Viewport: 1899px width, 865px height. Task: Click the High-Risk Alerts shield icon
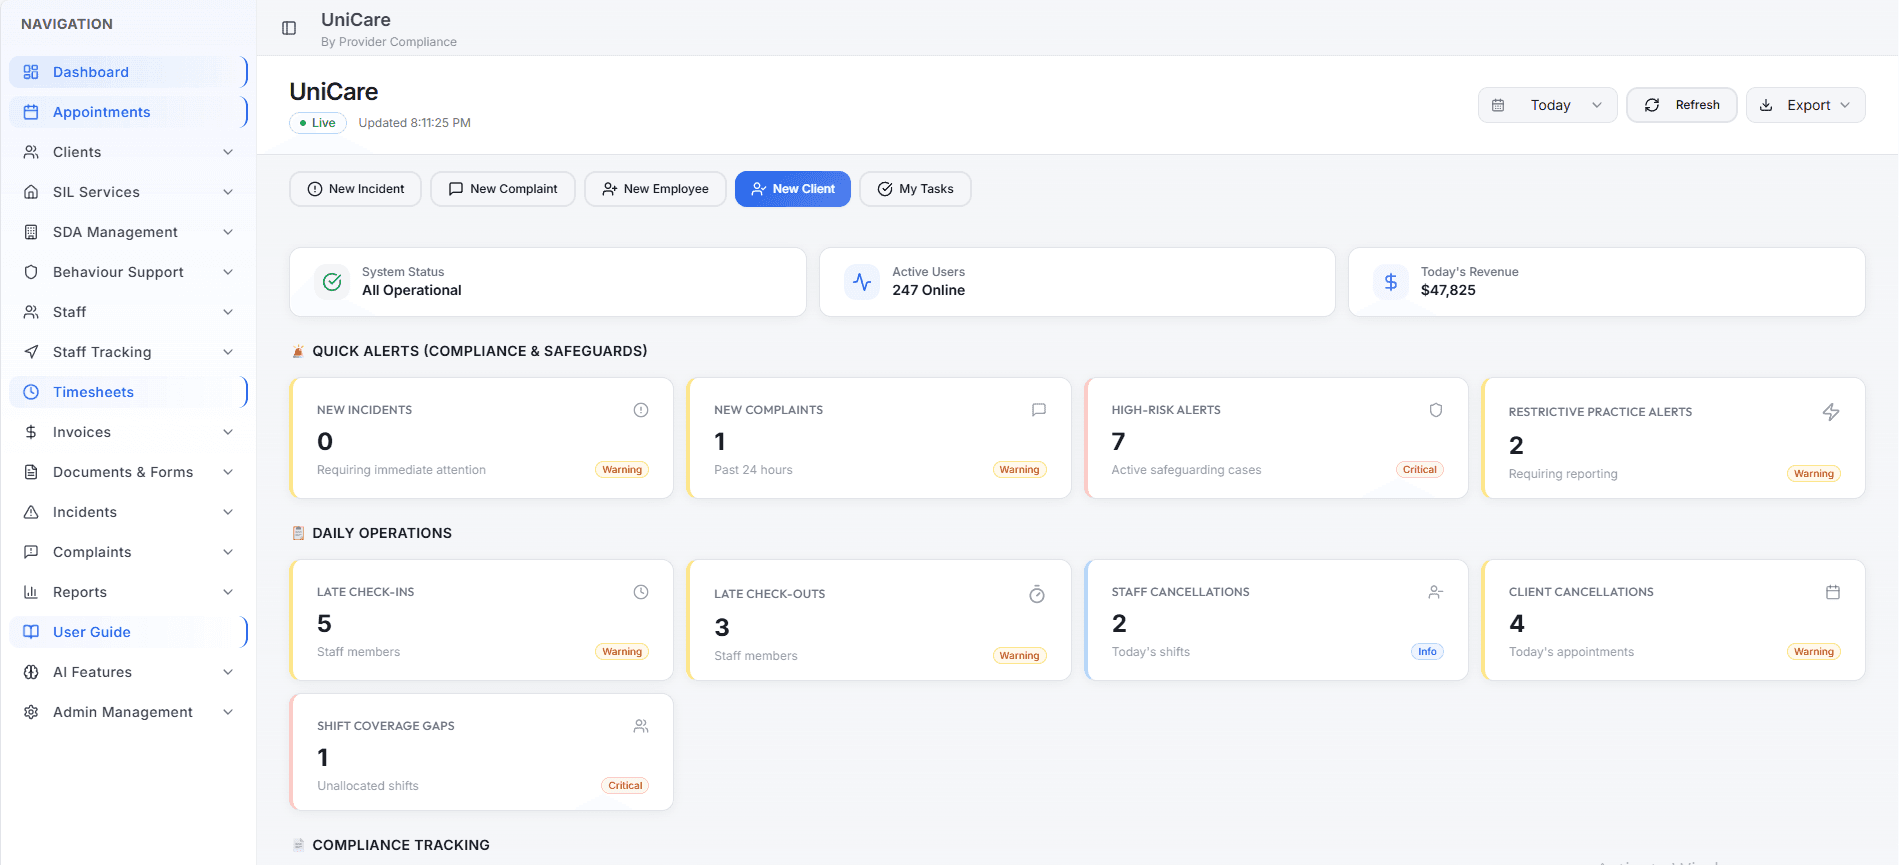(1436, 410)
